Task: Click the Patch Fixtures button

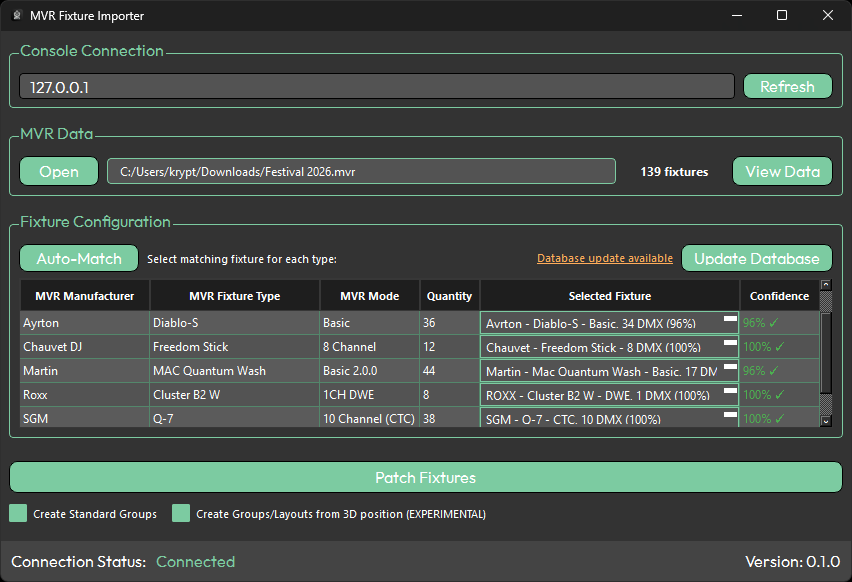Action: point(425,477)
